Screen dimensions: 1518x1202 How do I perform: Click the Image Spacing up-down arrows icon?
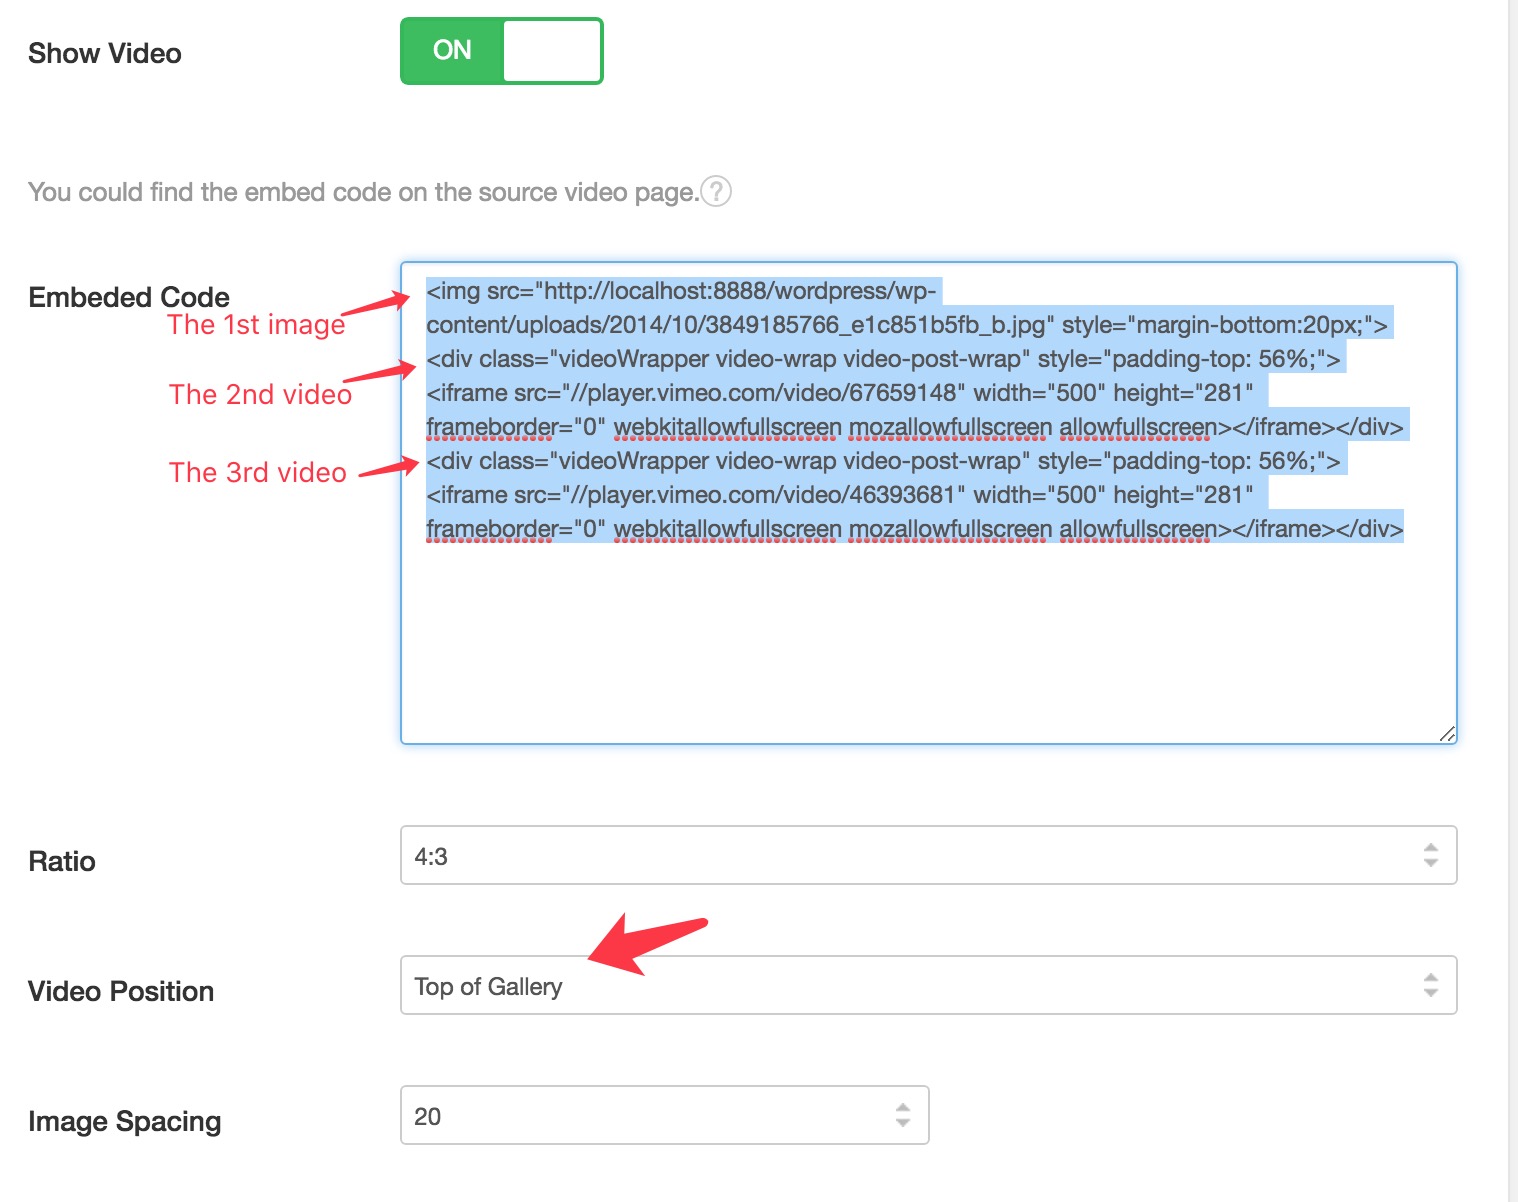903,1115
